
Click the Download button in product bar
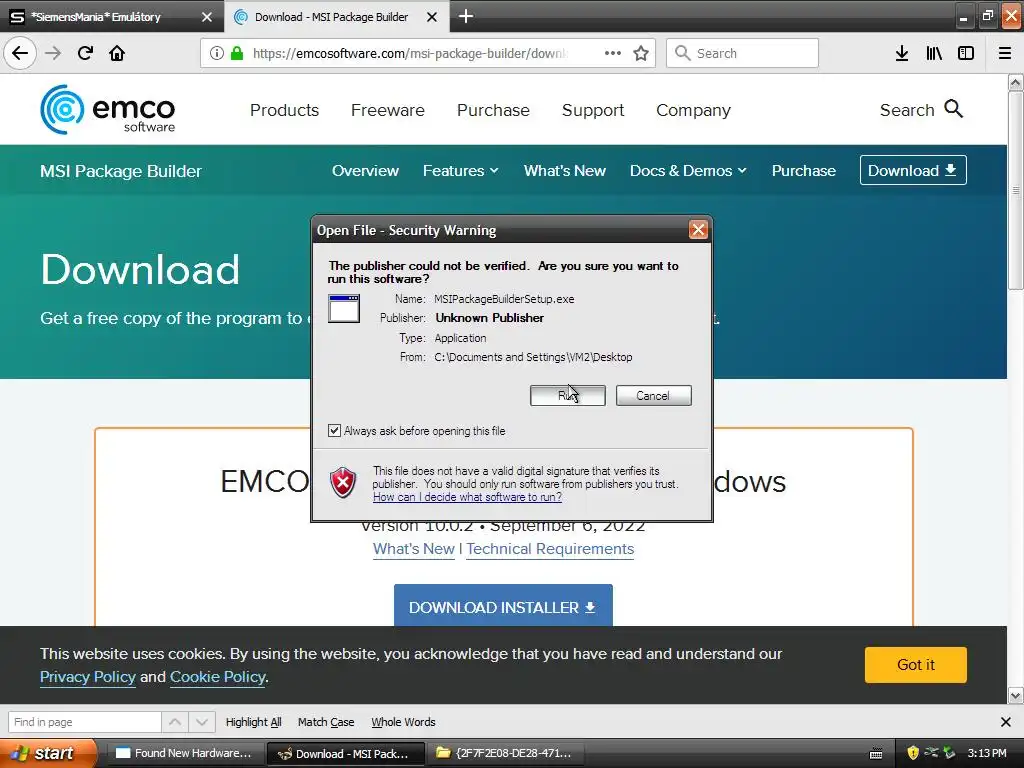[x=913, y=170]
